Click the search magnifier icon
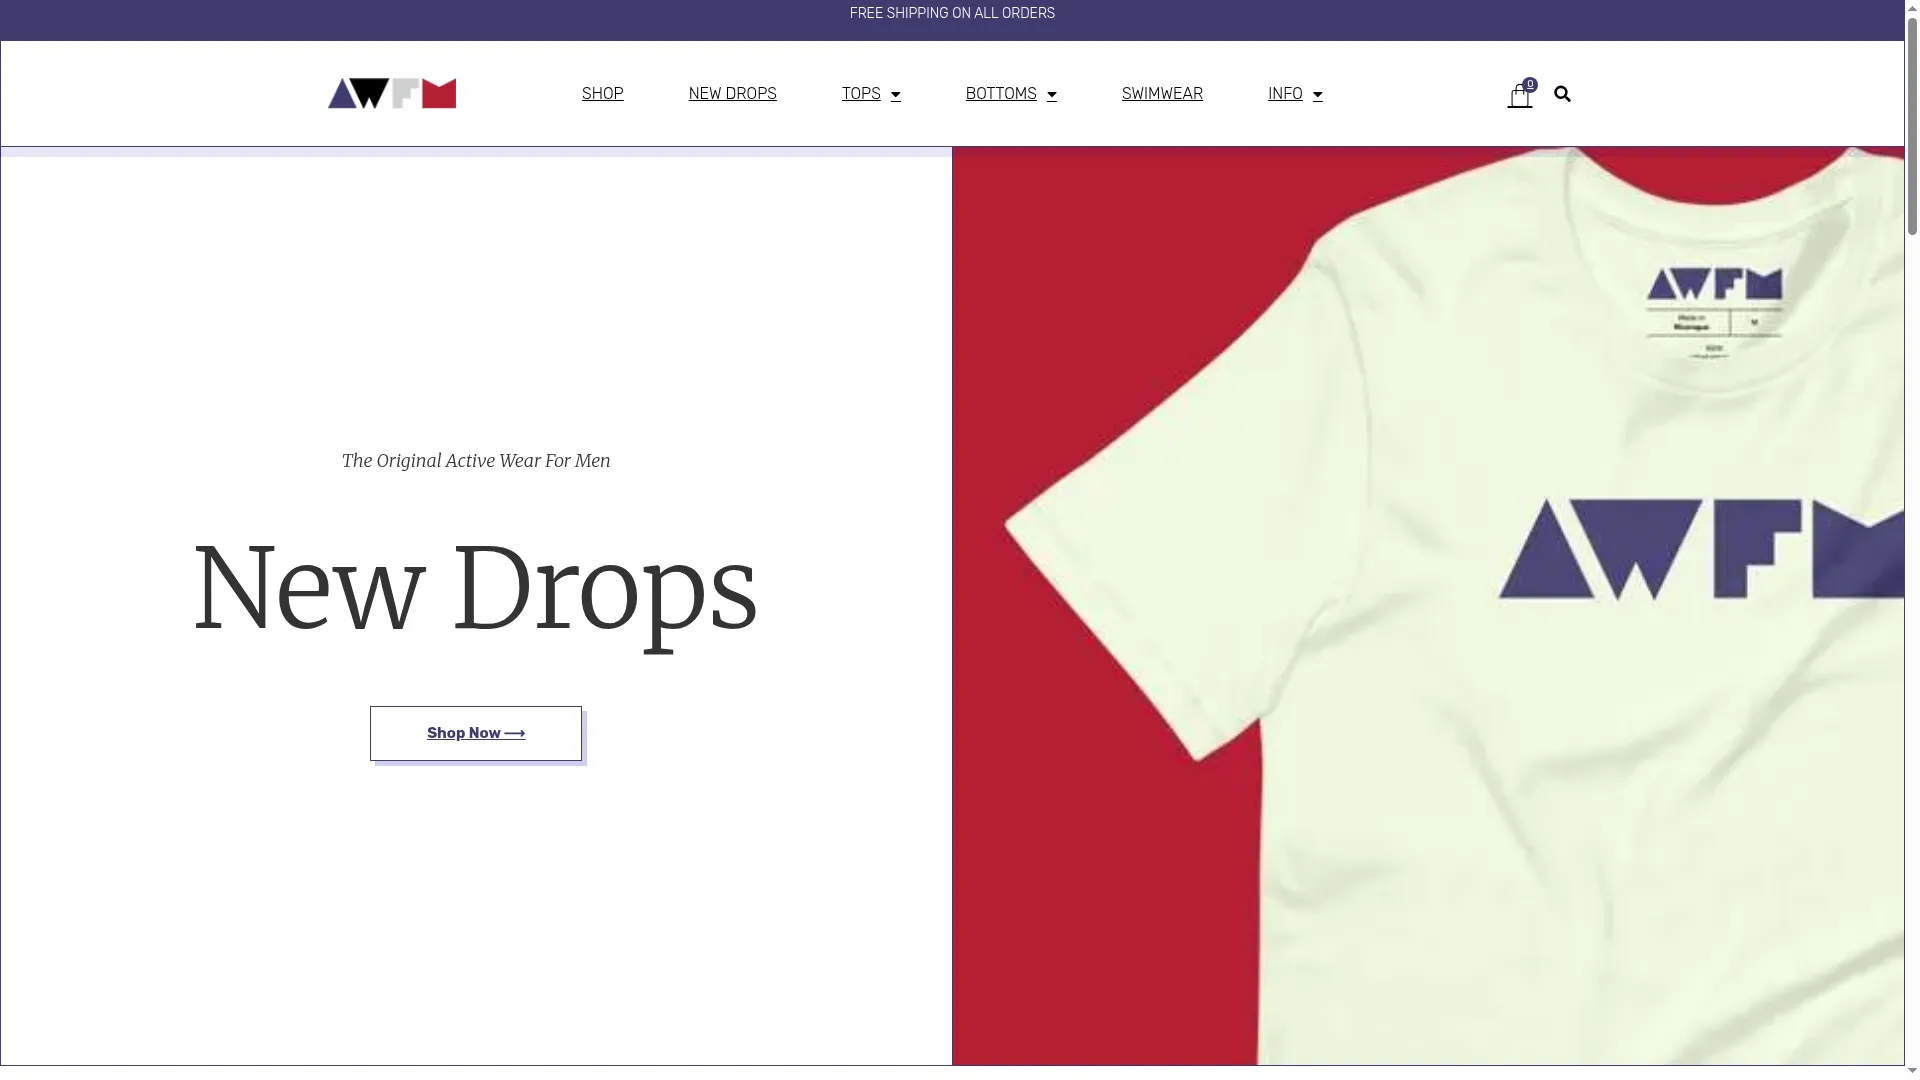This screenshot has width=1920, height=1080. pyautogui.click(x=1562, y=94)
